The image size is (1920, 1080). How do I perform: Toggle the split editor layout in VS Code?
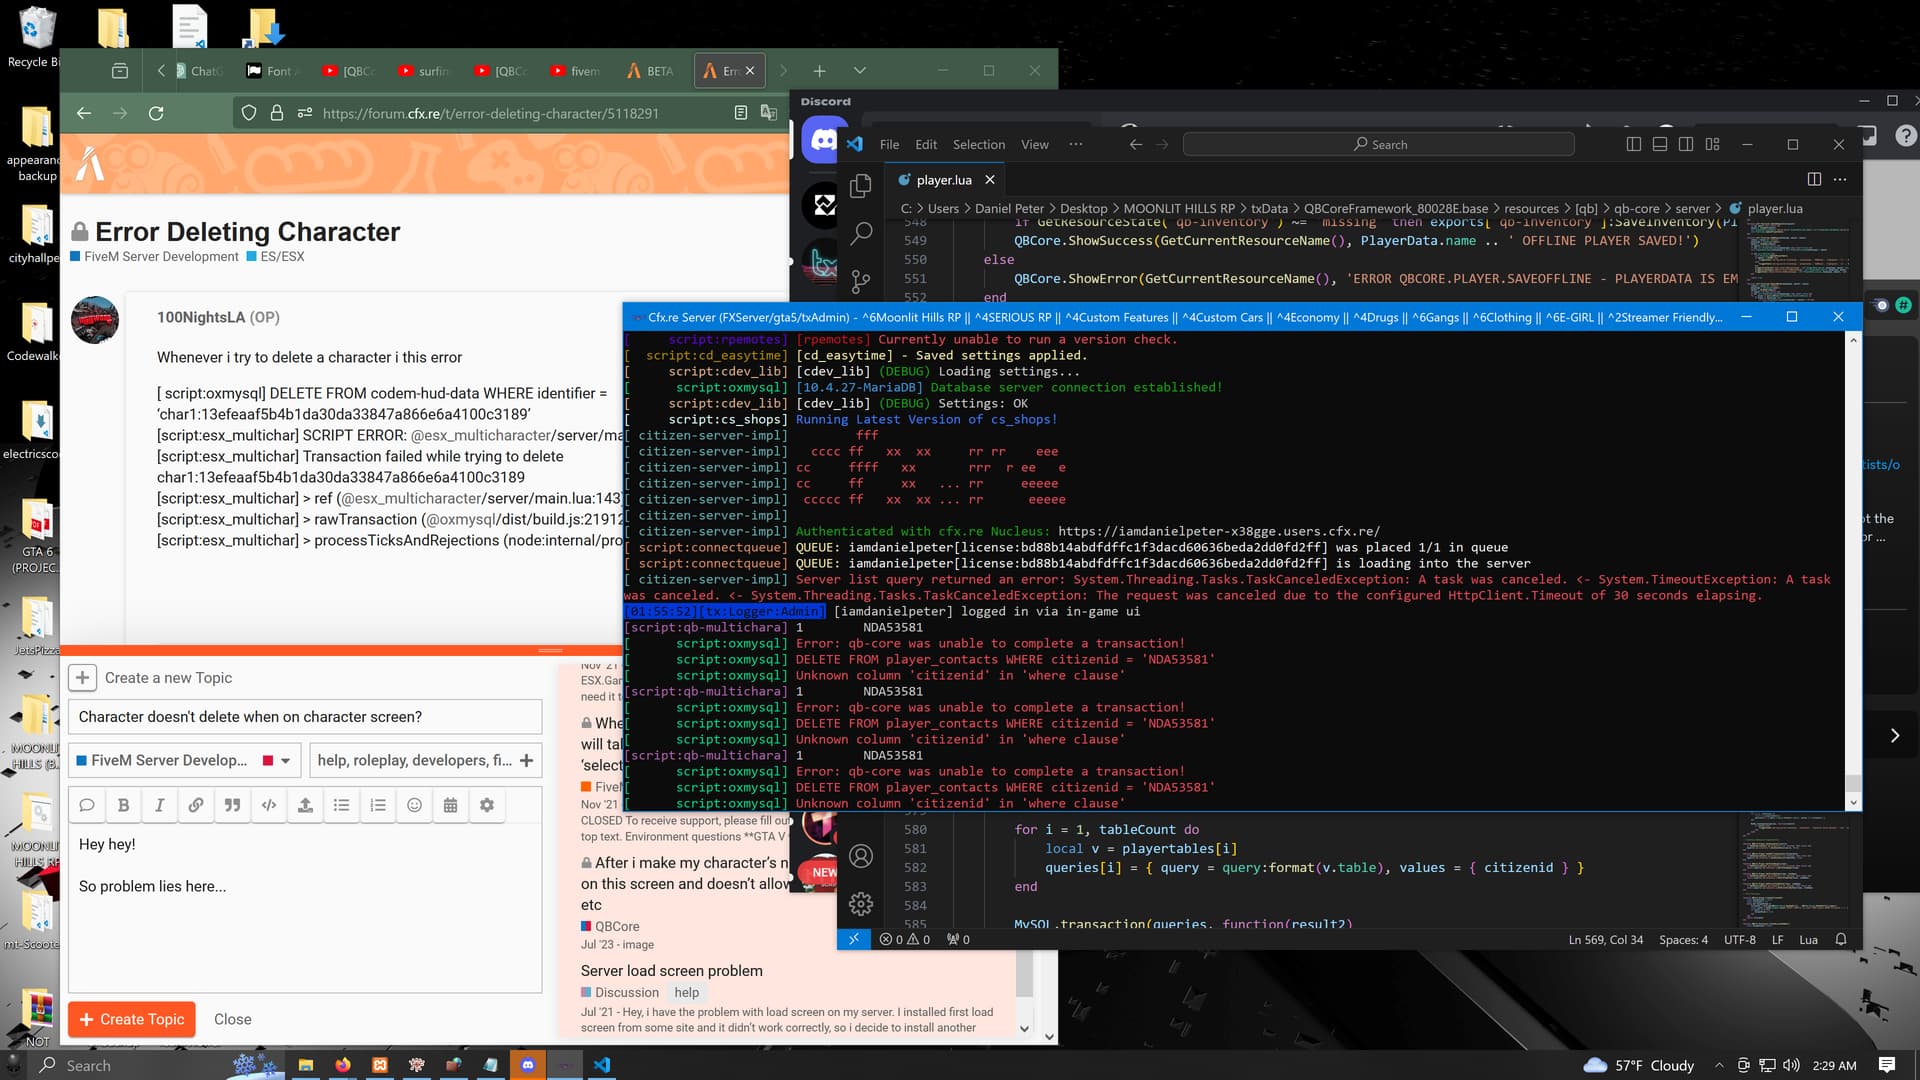click(x=1813, y=179)
